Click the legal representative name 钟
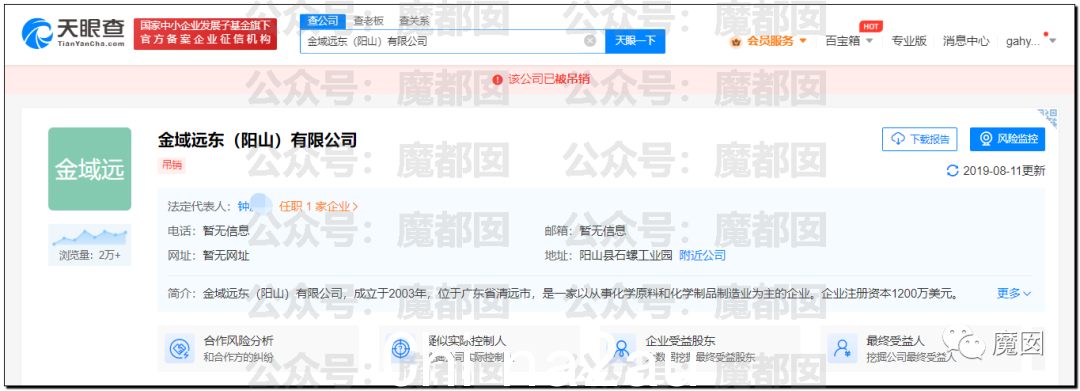Screen dimensions: 1080x391 [x=243, y=206]
